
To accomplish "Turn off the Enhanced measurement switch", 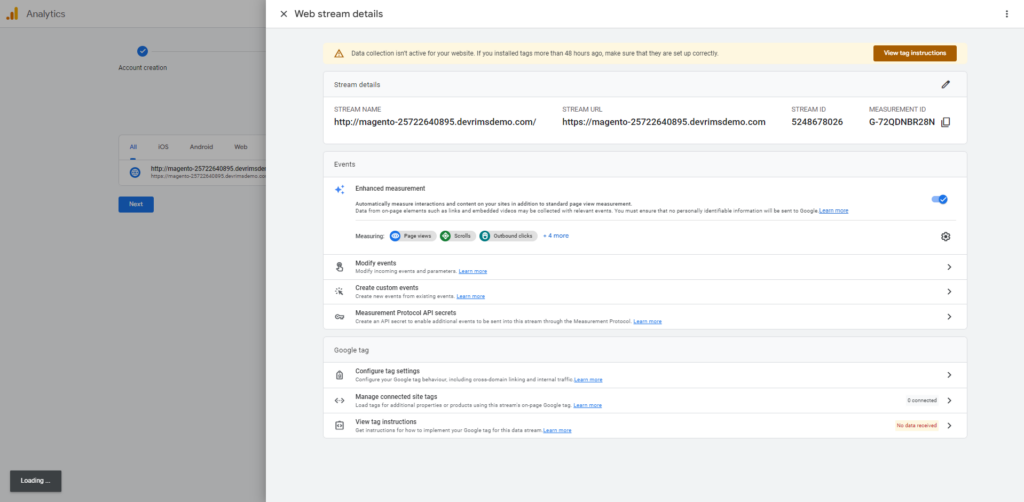I will click(940, 199).
